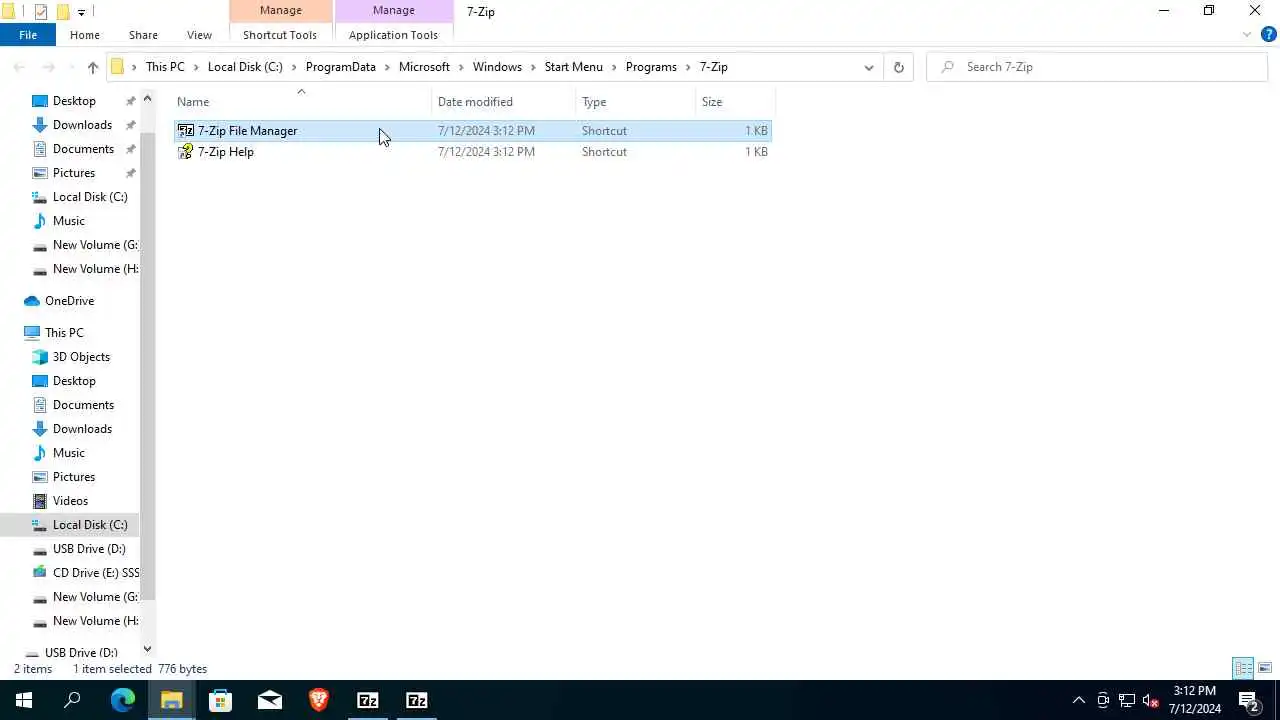The width and height of the screenshot is (1280, 720).
Task: Switch to the Home ribbon tab
Action: (85, 35)
